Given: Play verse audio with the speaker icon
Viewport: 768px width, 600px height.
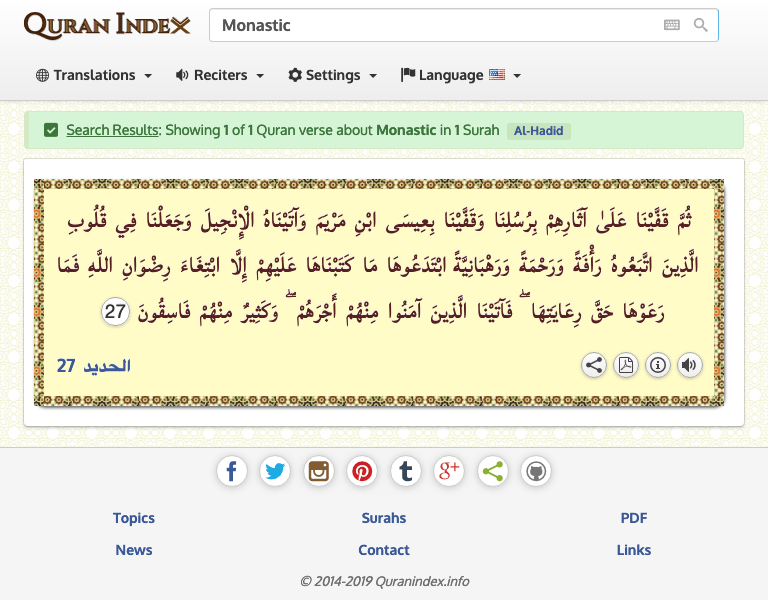Looking at the screenshot, I should coord(689,365).
